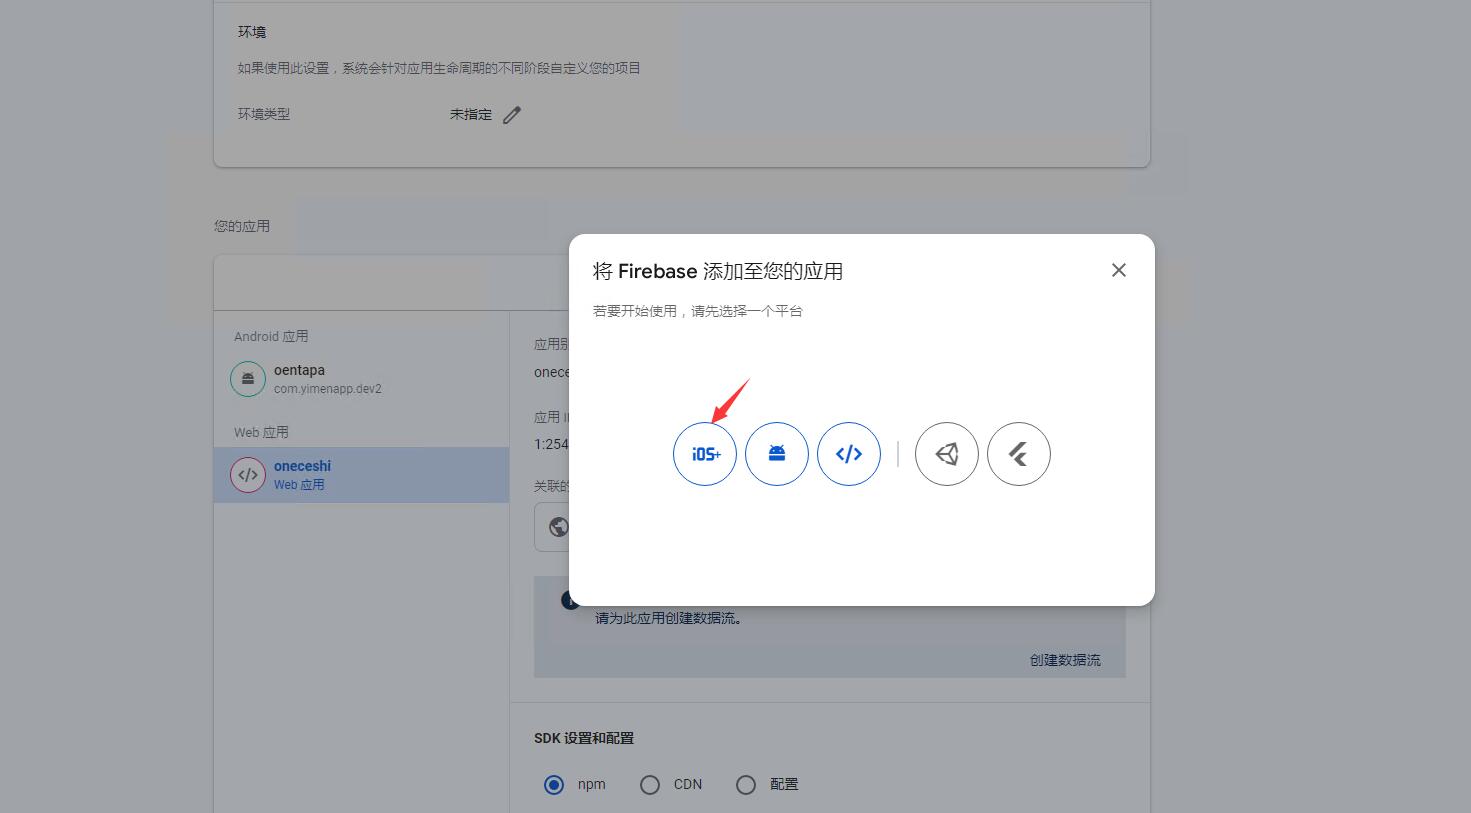This screenshot has height=813, width=1471.
Task: Click the Web 应用 group label
Action: (x=261, y=432)
